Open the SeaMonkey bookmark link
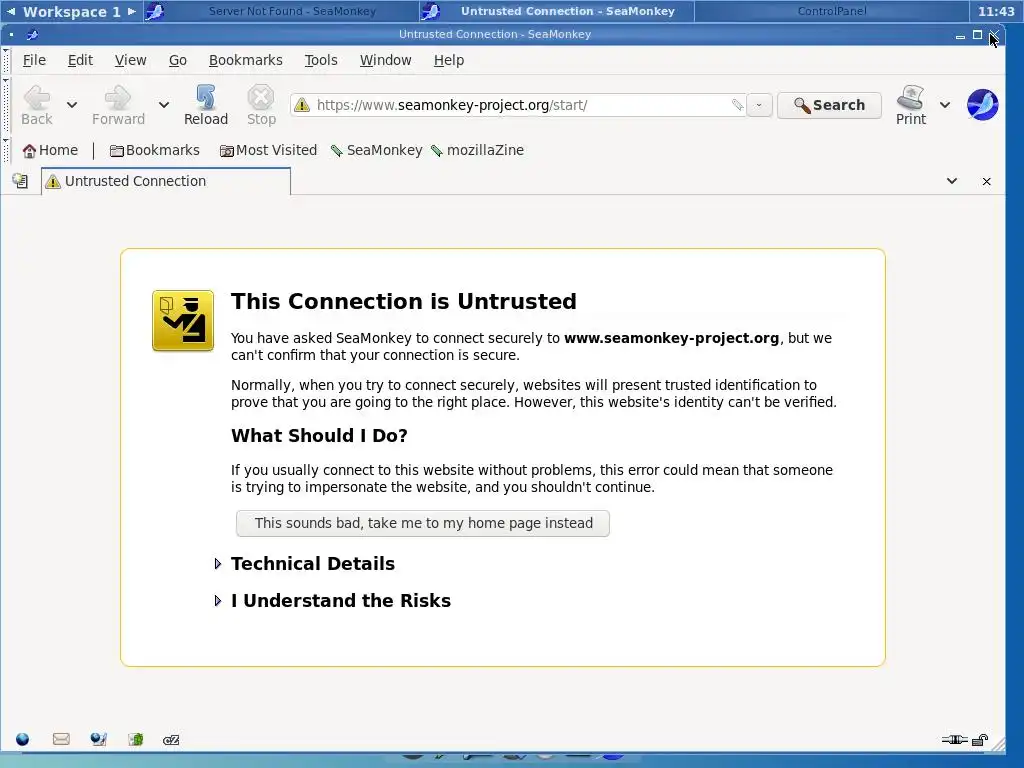Screen dimensions: 1024x768 tap(377, 150)
